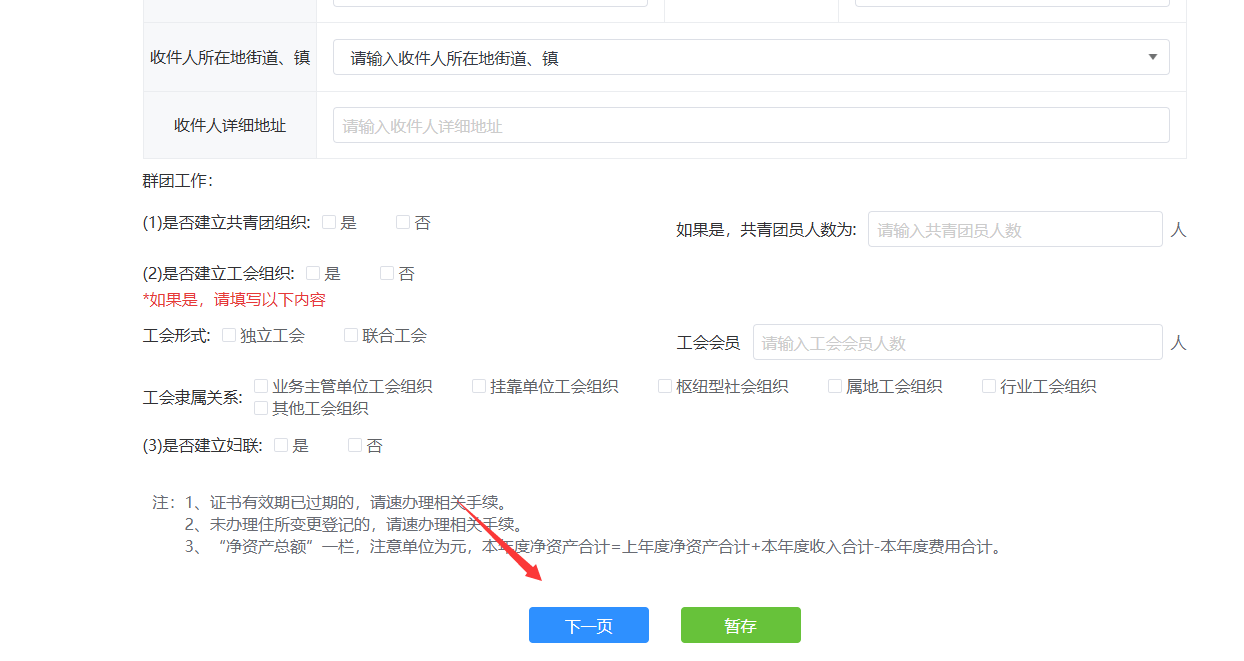Check 是 for 是否建立共青团组织
Viewport: 1244px width, 661px height.
329,223
